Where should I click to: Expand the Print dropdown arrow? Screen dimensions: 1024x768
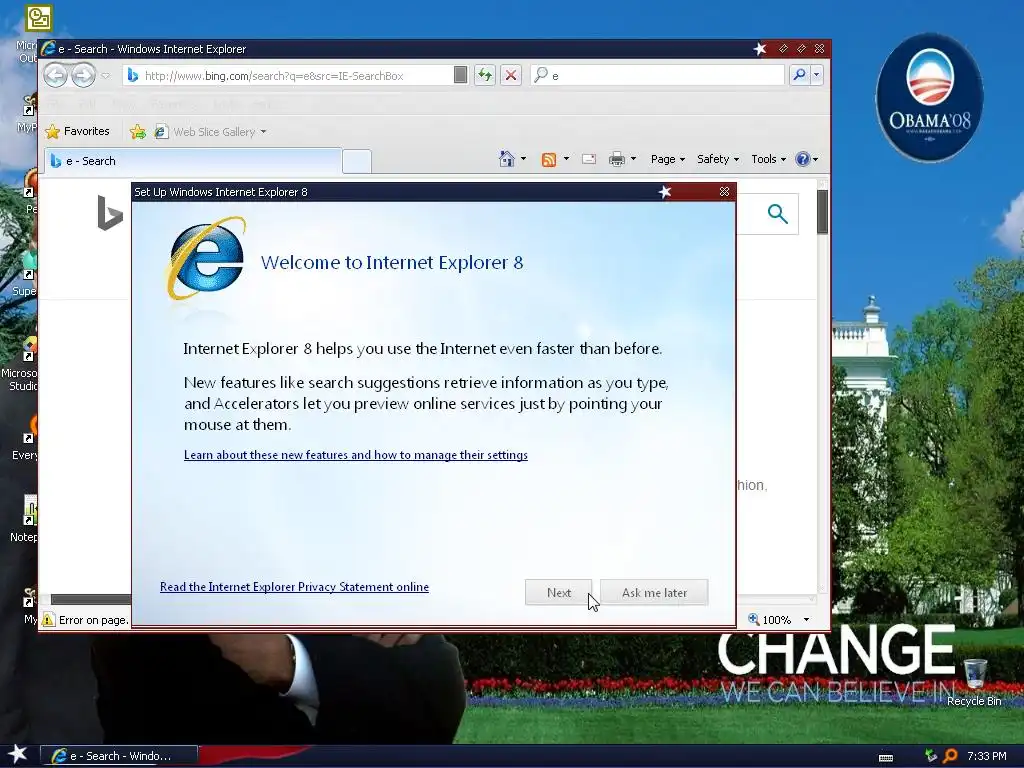(633, 159)
